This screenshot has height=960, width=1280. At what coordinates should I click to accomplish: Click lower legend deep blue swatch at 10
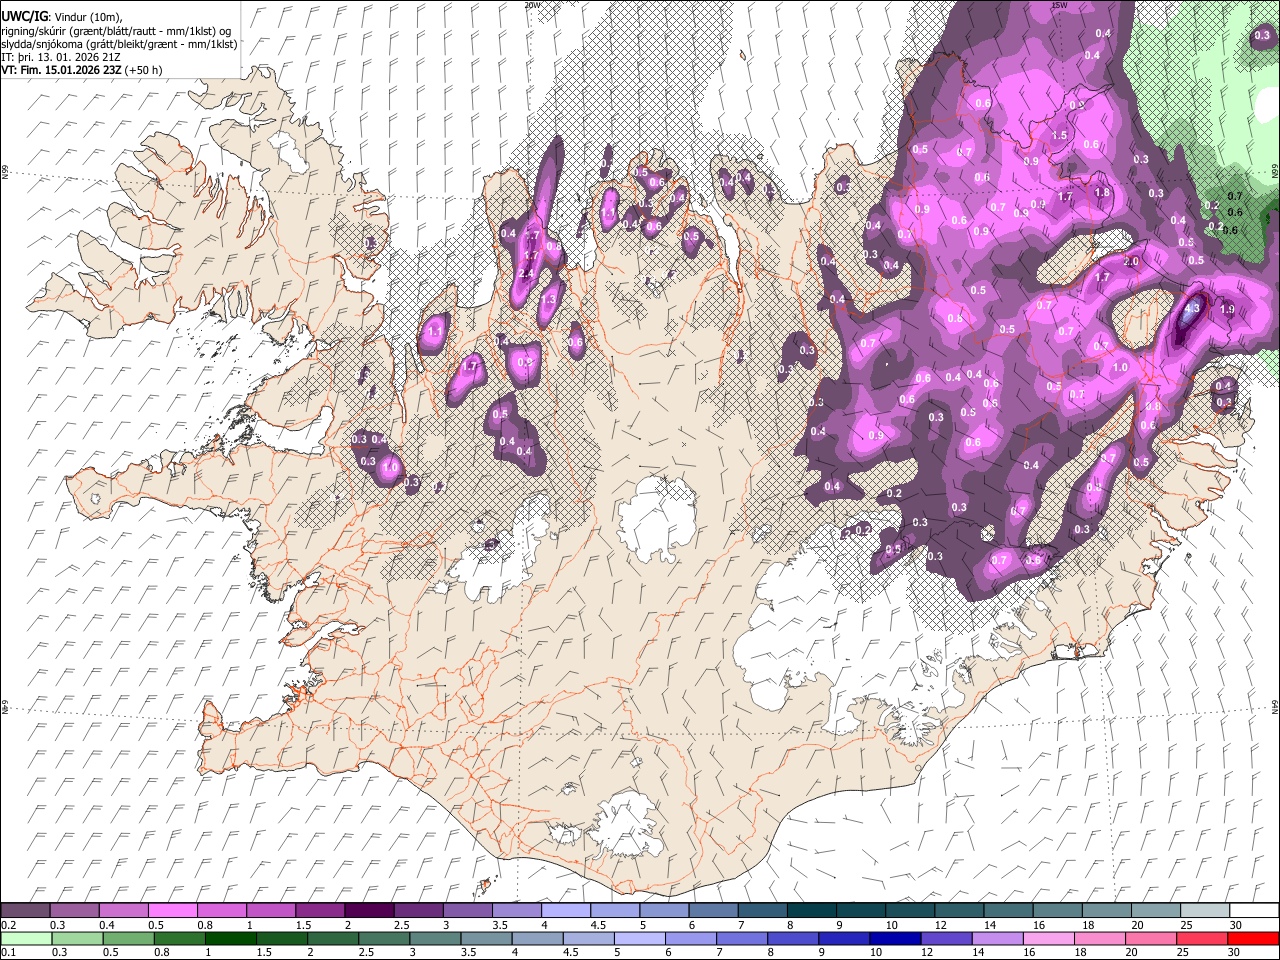click(x=896, y=938)
